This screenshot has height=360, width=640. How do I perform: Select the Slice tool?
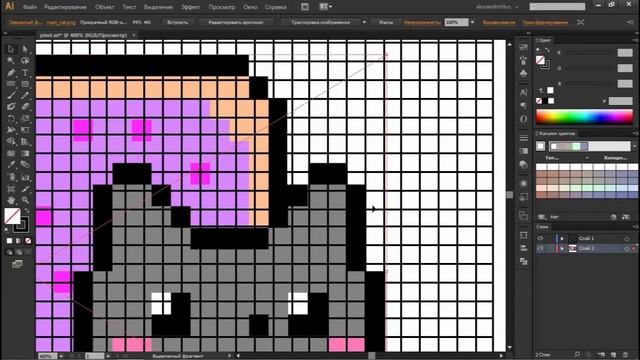click(25, 189)
